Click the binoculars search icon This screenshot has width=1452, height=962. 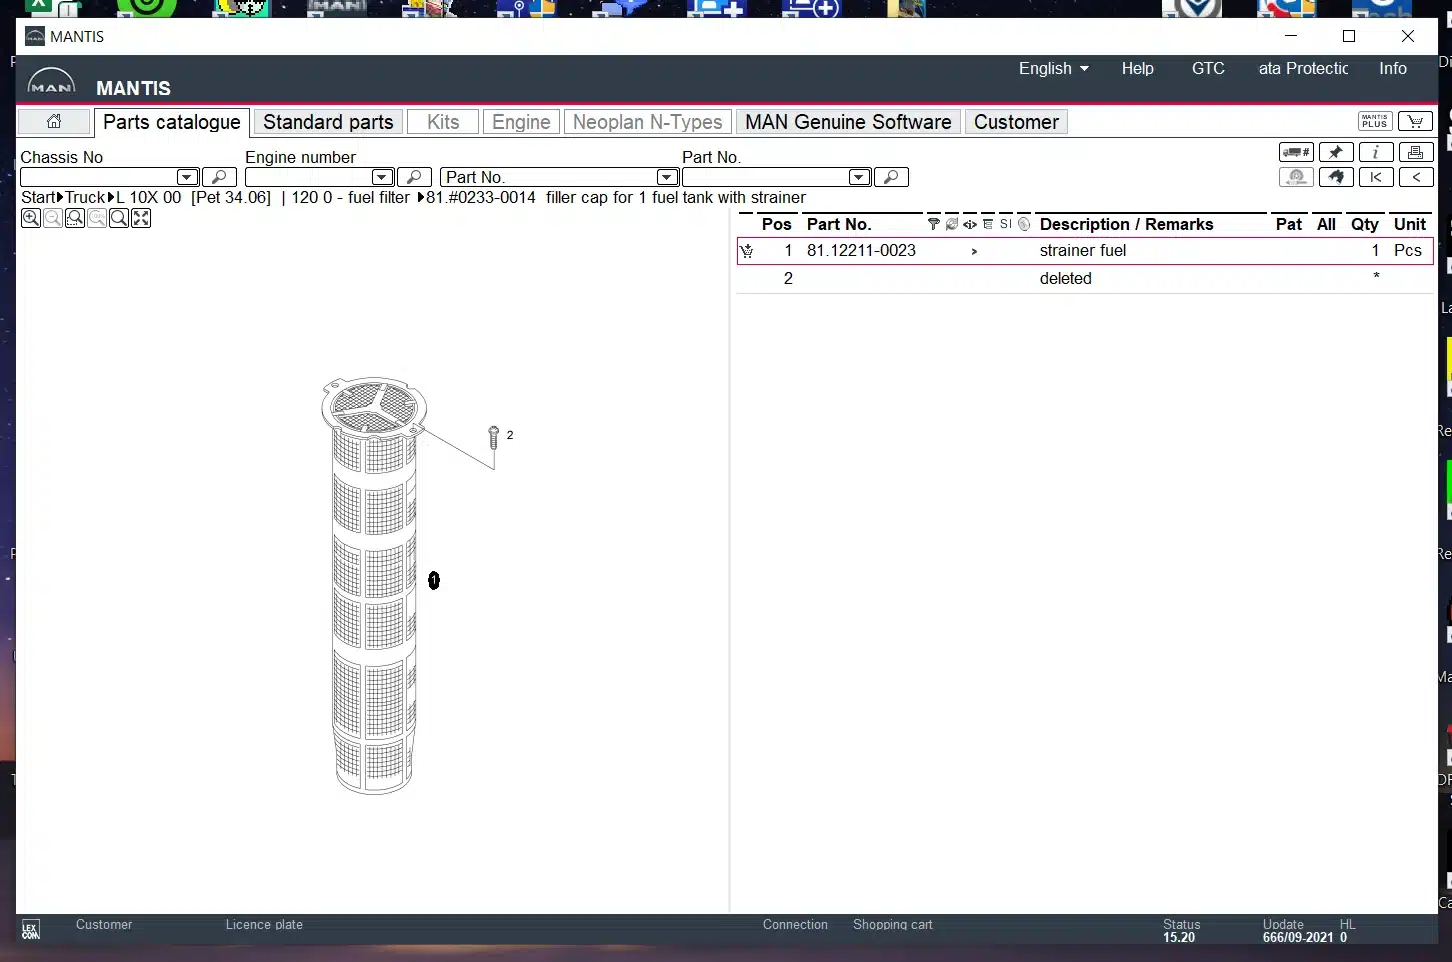(x=1336, y=177)
